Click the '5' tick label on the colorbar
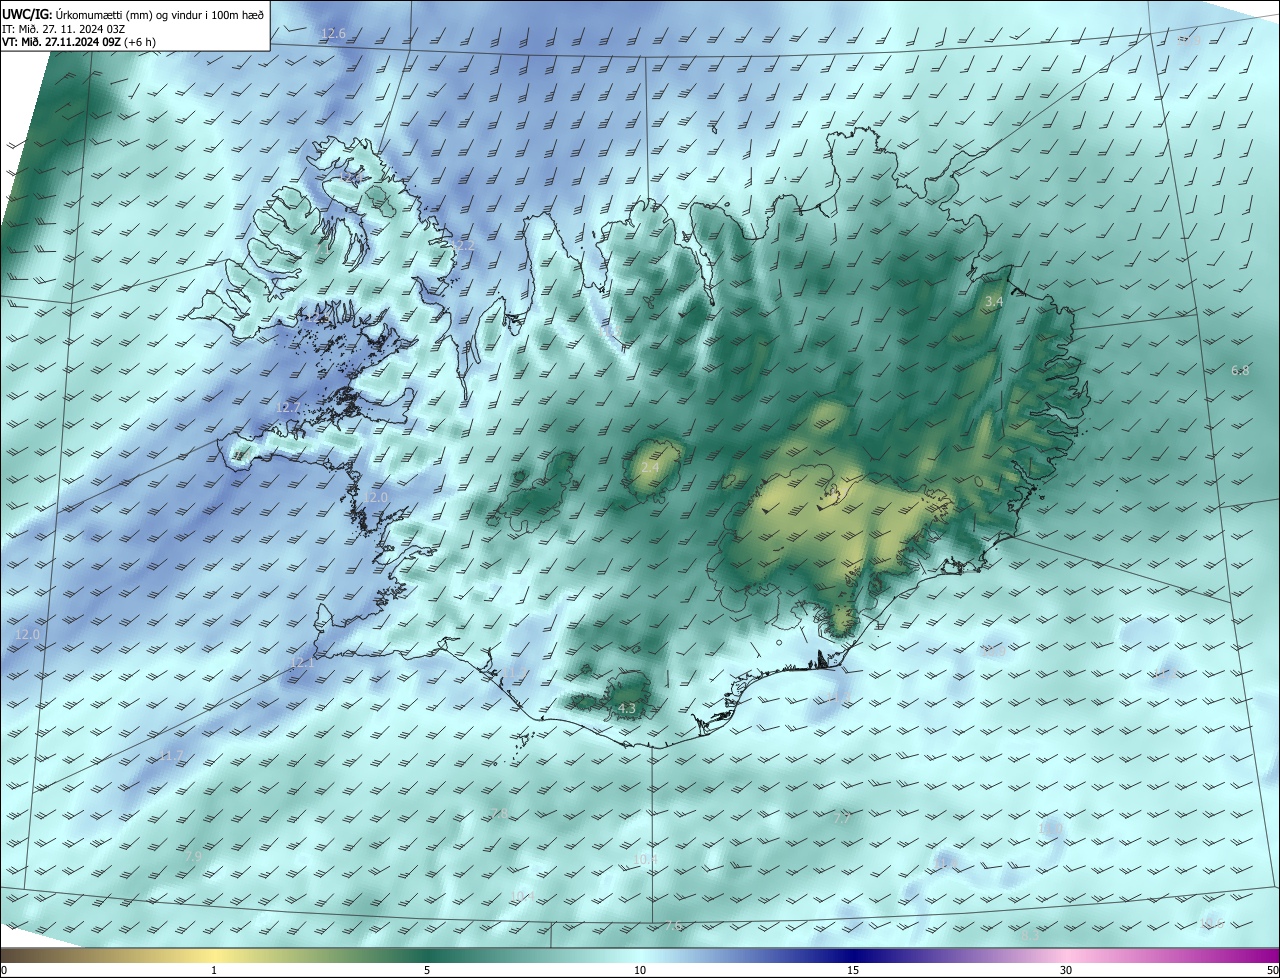This screenshot has height=978, width=1280. click(x=427, y=970)
